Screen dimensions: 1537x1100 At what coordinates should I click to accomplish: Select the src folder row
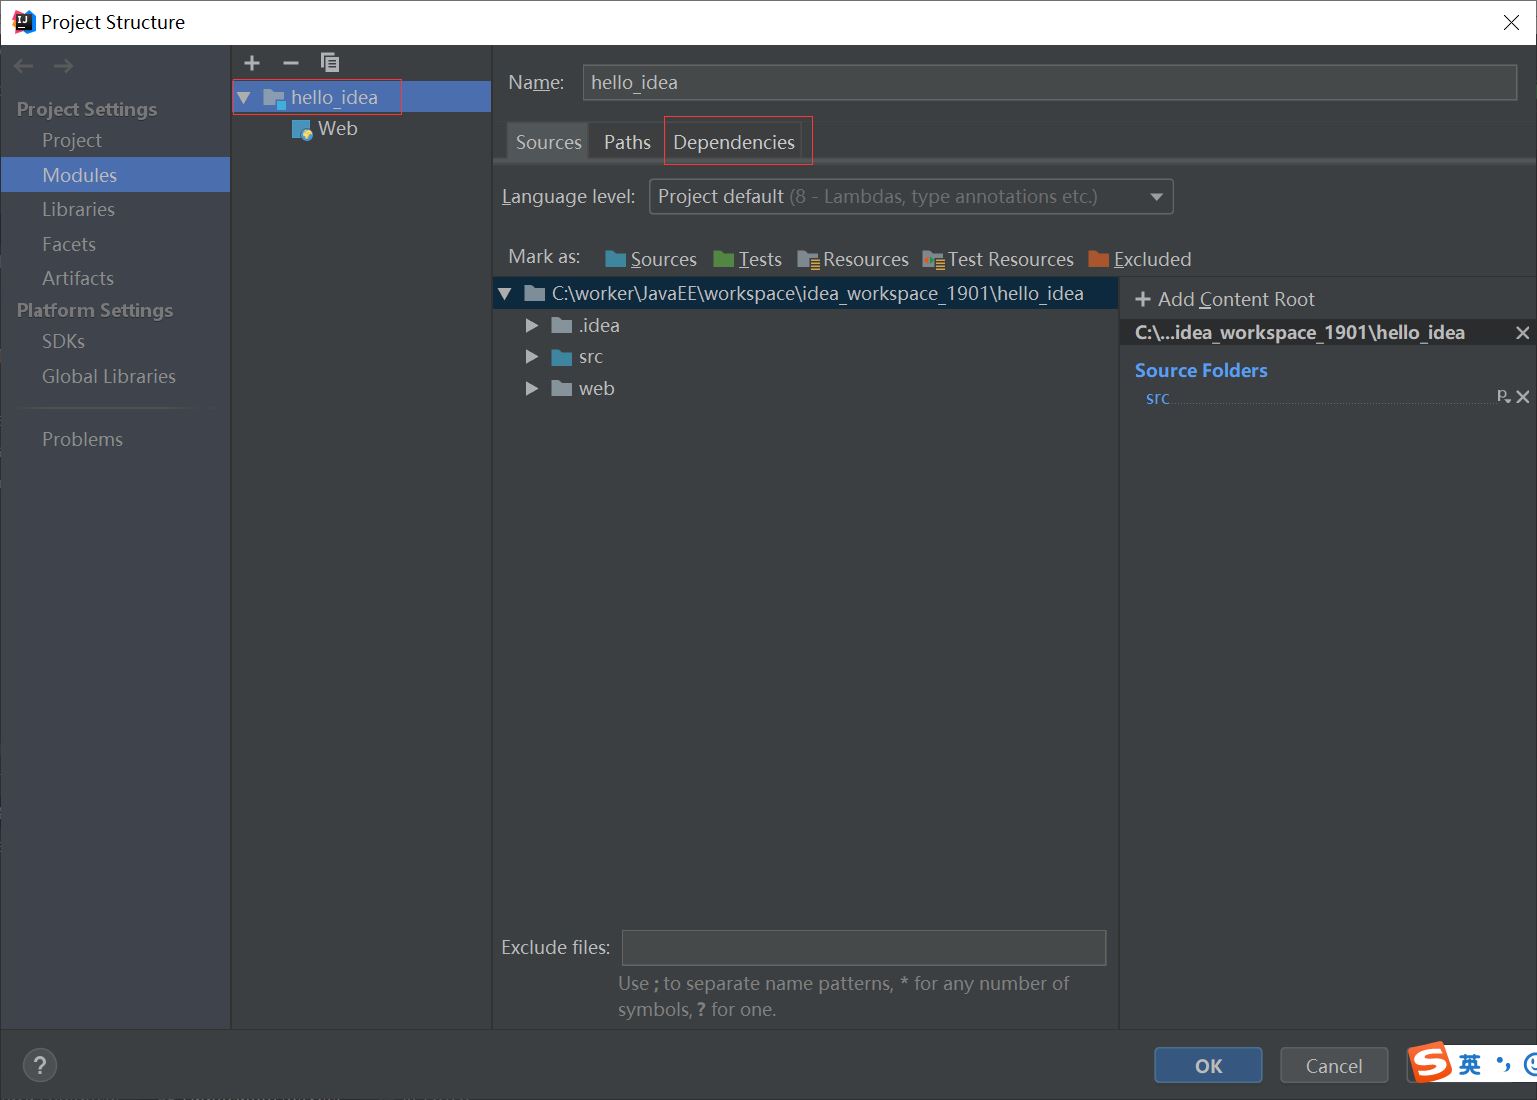click(x=806, y=357)
